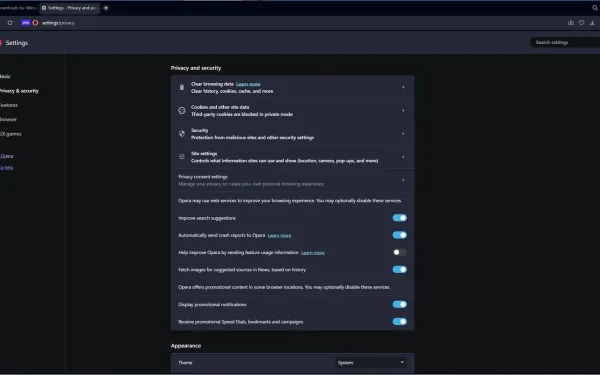Click 'Opera offers promotional content' notice text
The width and height of the screenshot is (600, 375).
point(284,287)
